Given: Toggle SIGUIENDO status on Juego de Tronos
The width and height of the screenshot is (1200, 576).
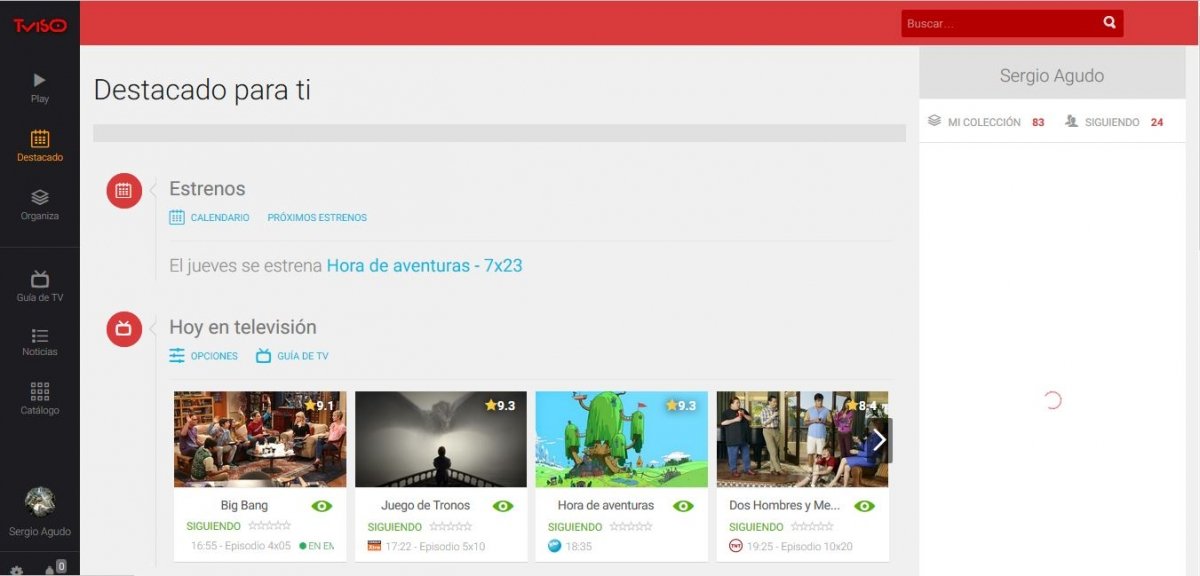Looking at the screenshot, I should [394, 527].
